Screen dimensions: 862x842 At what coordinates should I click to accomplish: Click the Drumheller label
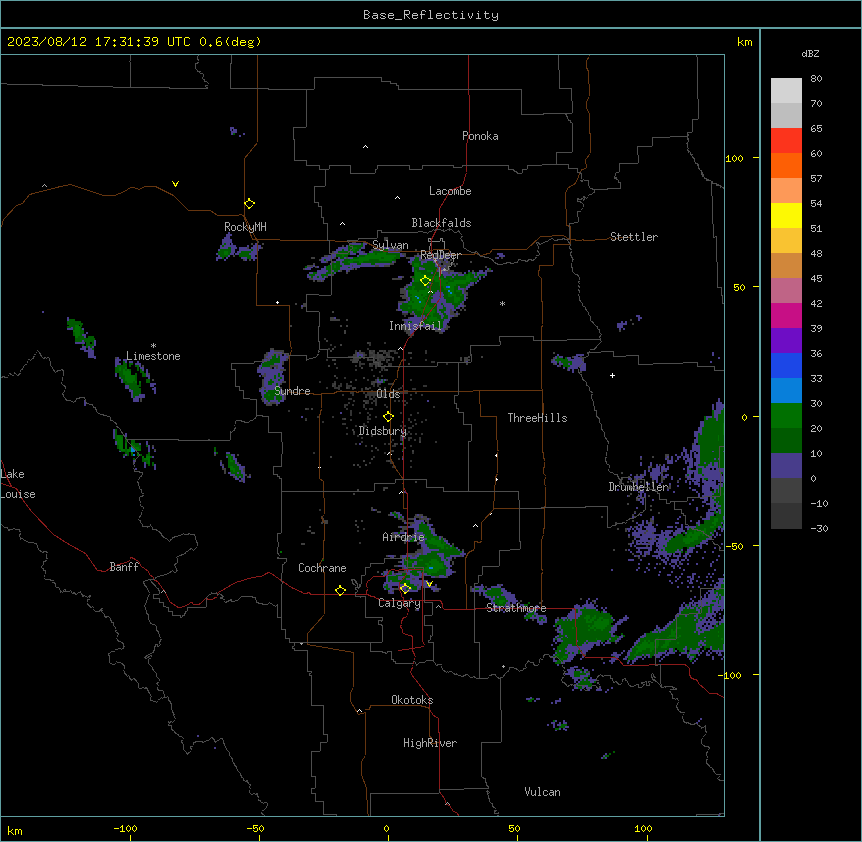(x=638, y=487)
